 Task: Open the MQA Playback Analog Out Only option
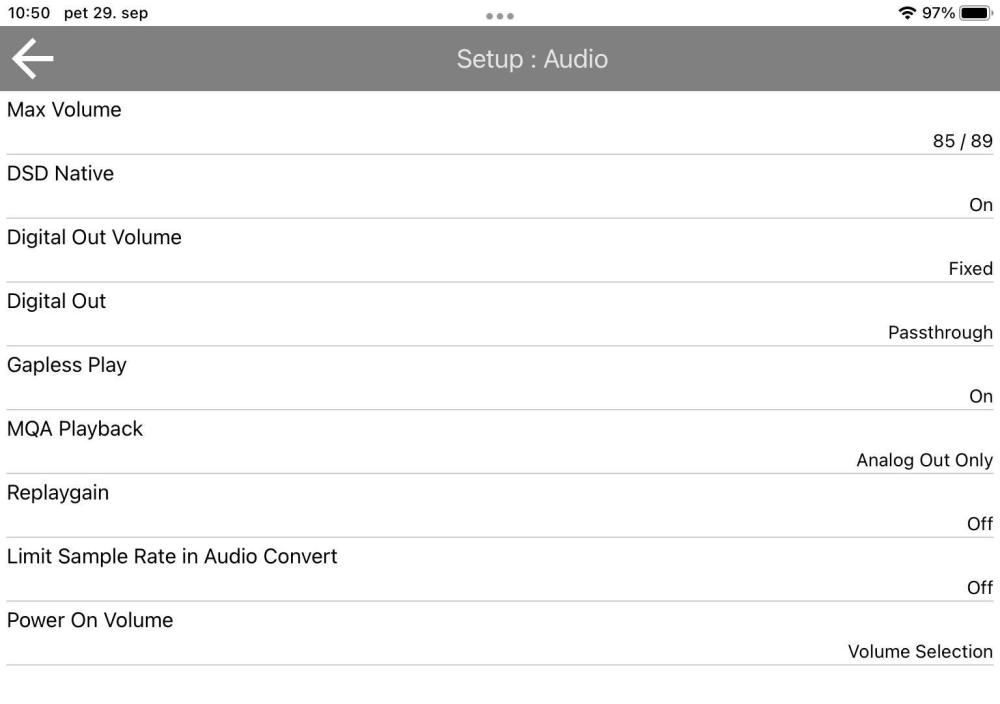[924, 461]
